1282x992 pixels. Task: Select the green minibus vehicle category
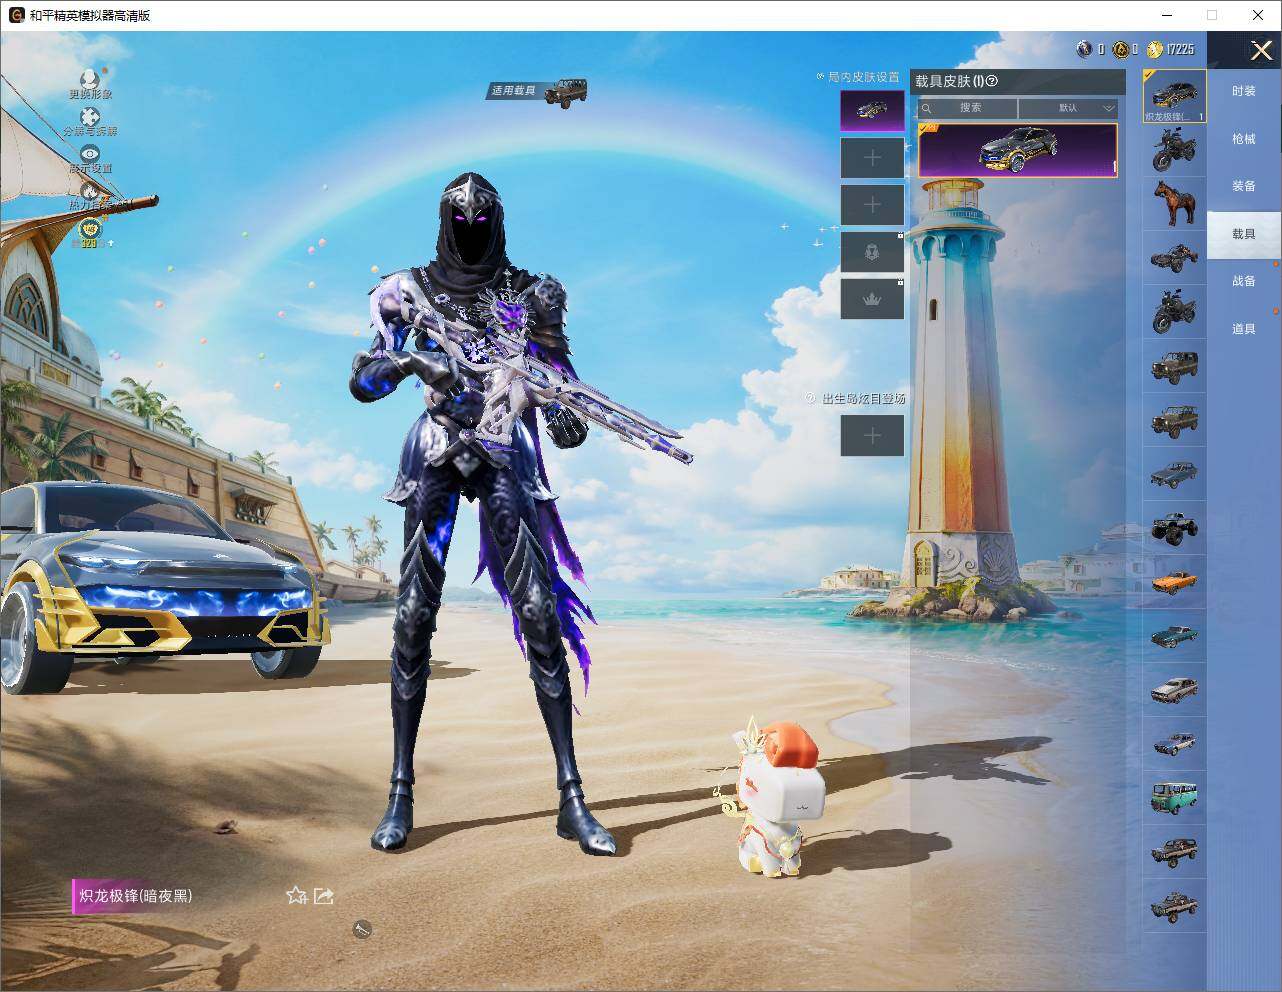click(1175, 798)
